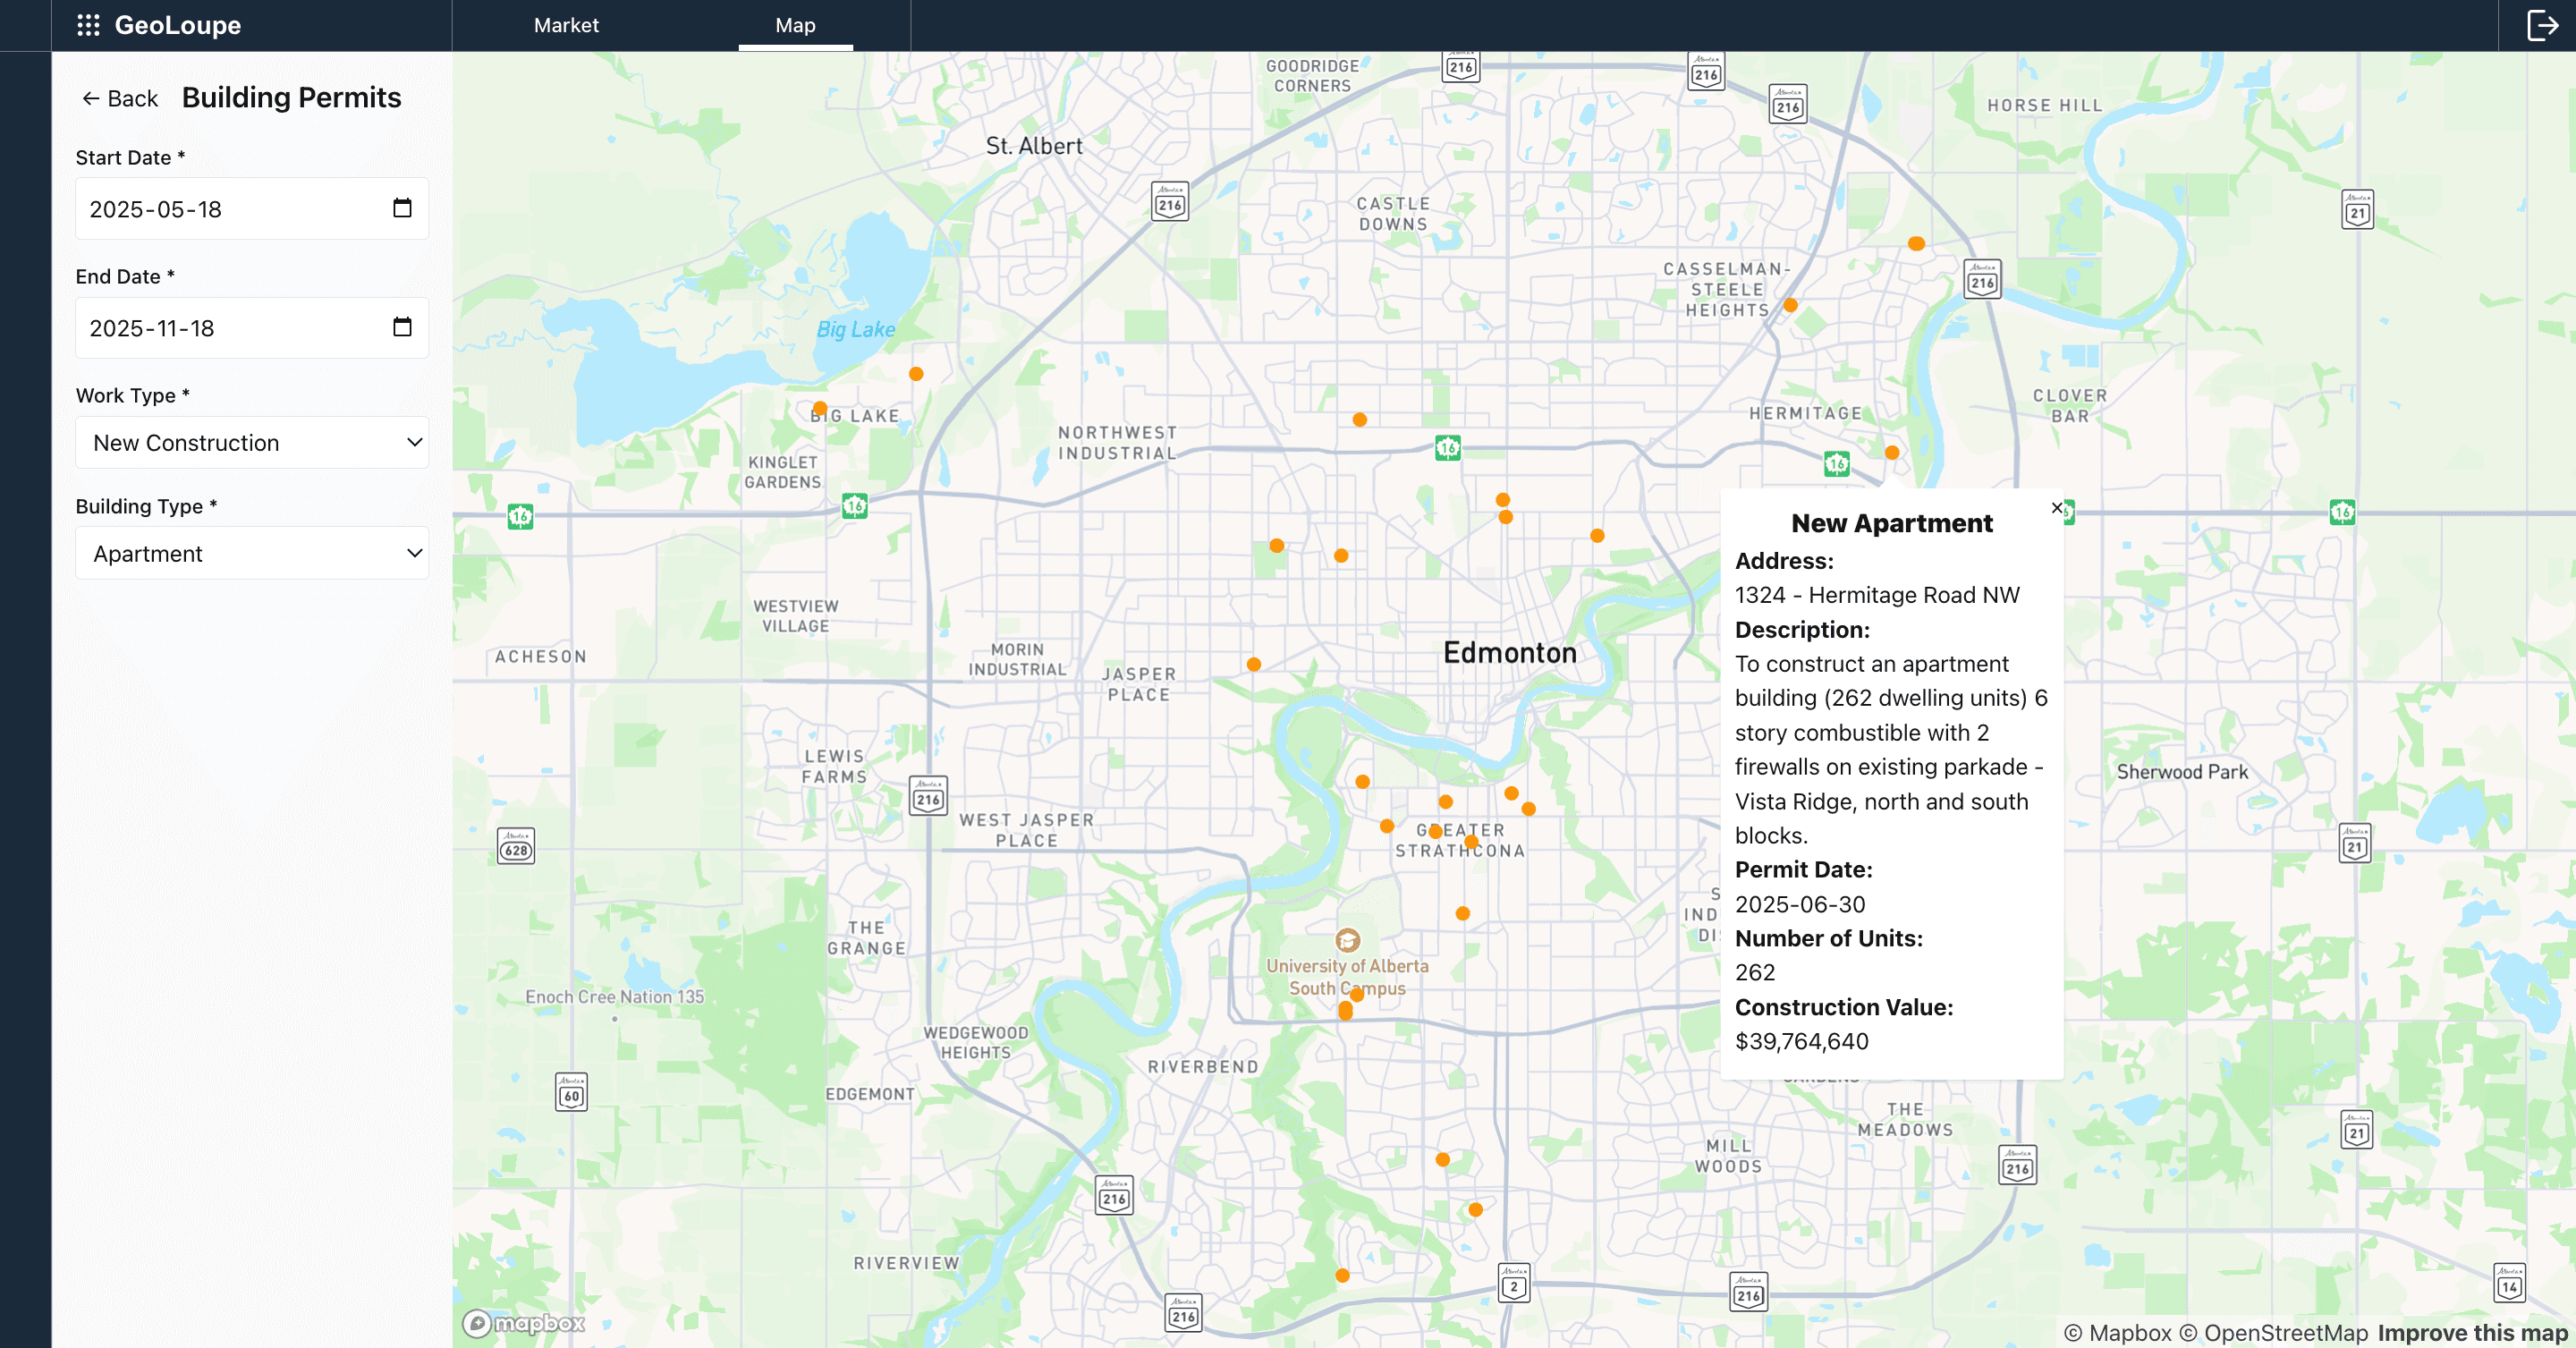The width and height of the screenshot is (2576, 1348).
Task: Select the permit marker near Big Lake
Action: click(x=820, y=407)
